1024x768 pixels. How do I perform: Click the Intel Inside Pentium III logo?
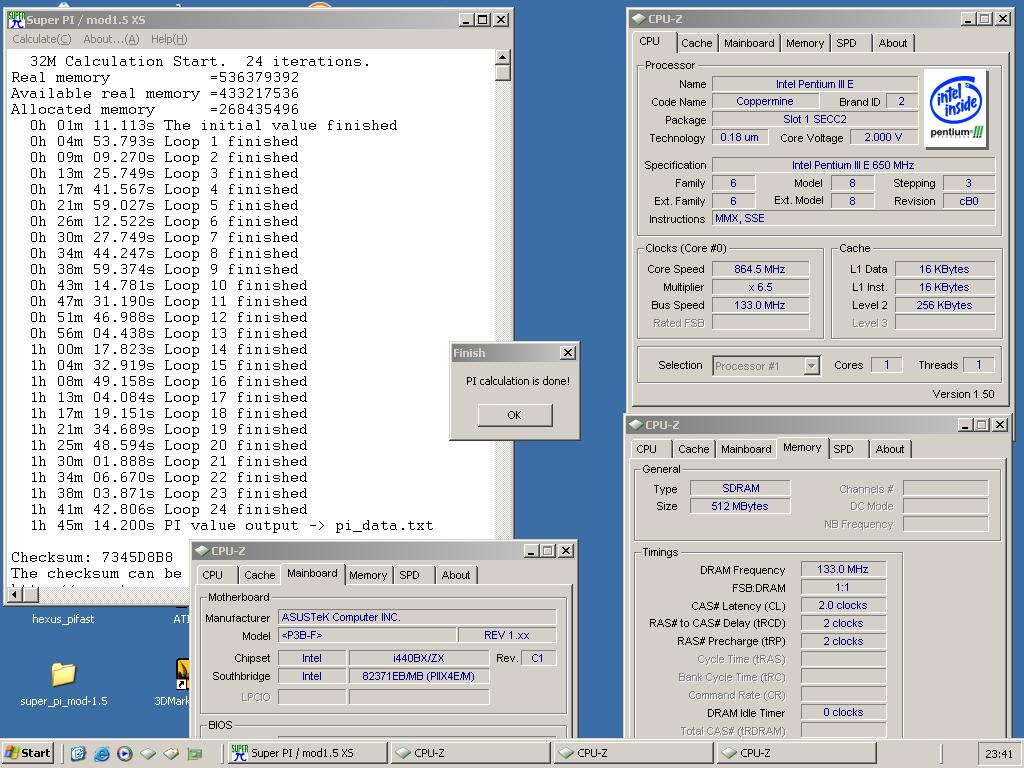pyautogui.click(x=956, y=108)
